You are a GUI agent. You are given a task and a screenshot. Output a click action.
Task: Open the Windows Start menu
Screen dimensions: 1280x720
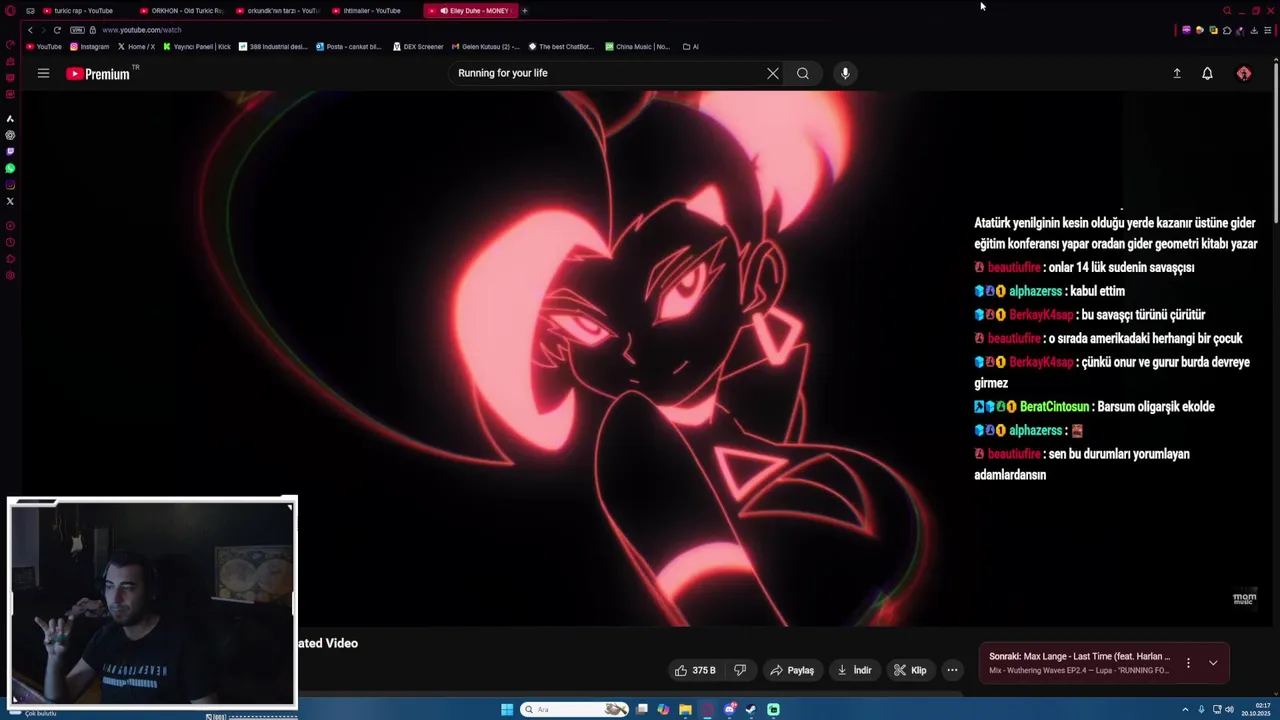pos(507,710)
